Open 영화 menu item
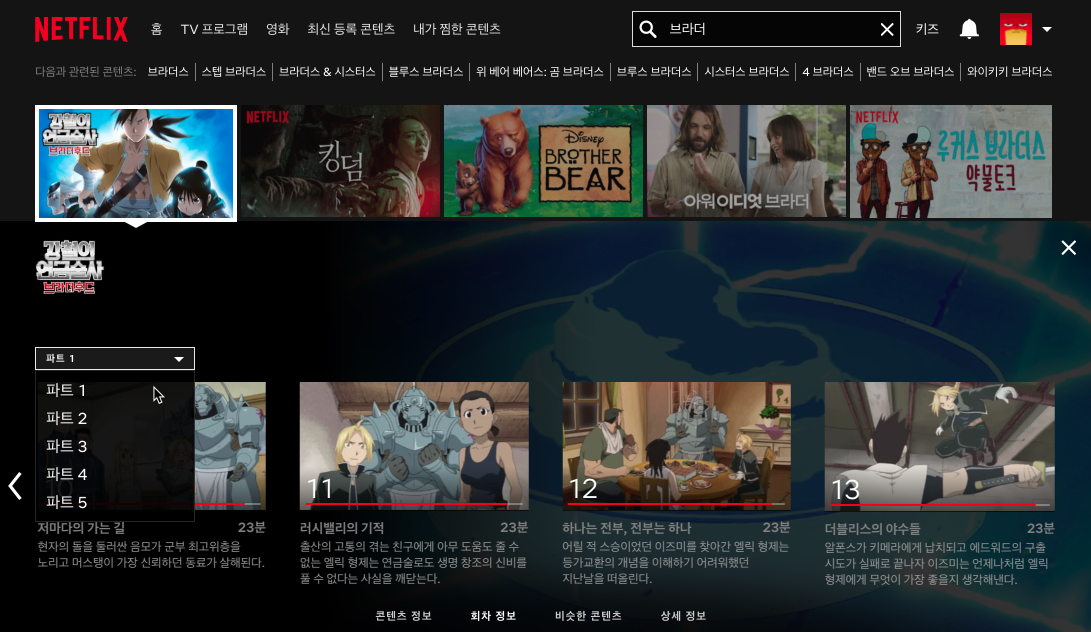 pyautogui.click(x=278, y=29)
